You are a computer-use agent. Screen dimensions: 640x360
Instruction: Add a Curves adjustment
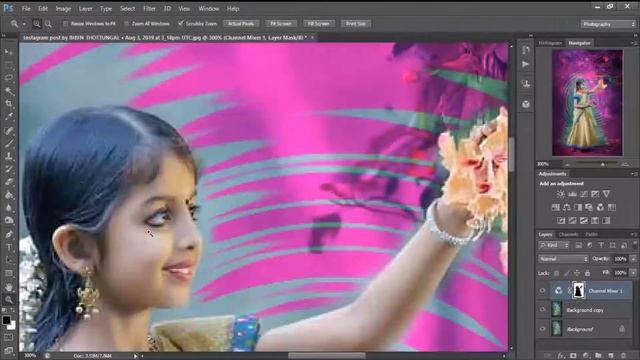584,194
